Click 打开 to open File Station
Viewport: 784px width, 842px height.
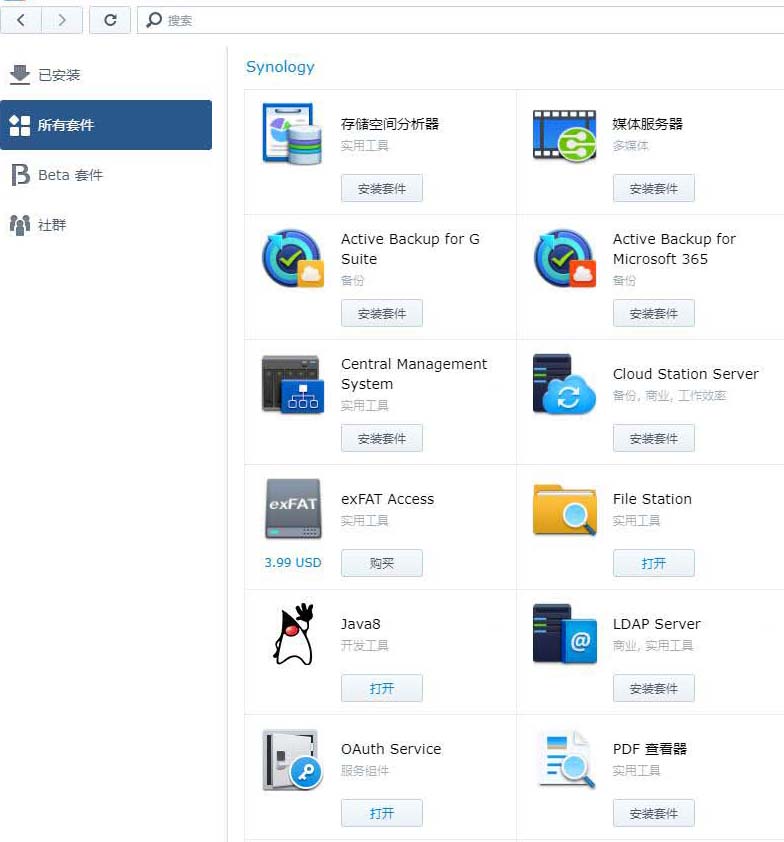(x=654, y=563)
